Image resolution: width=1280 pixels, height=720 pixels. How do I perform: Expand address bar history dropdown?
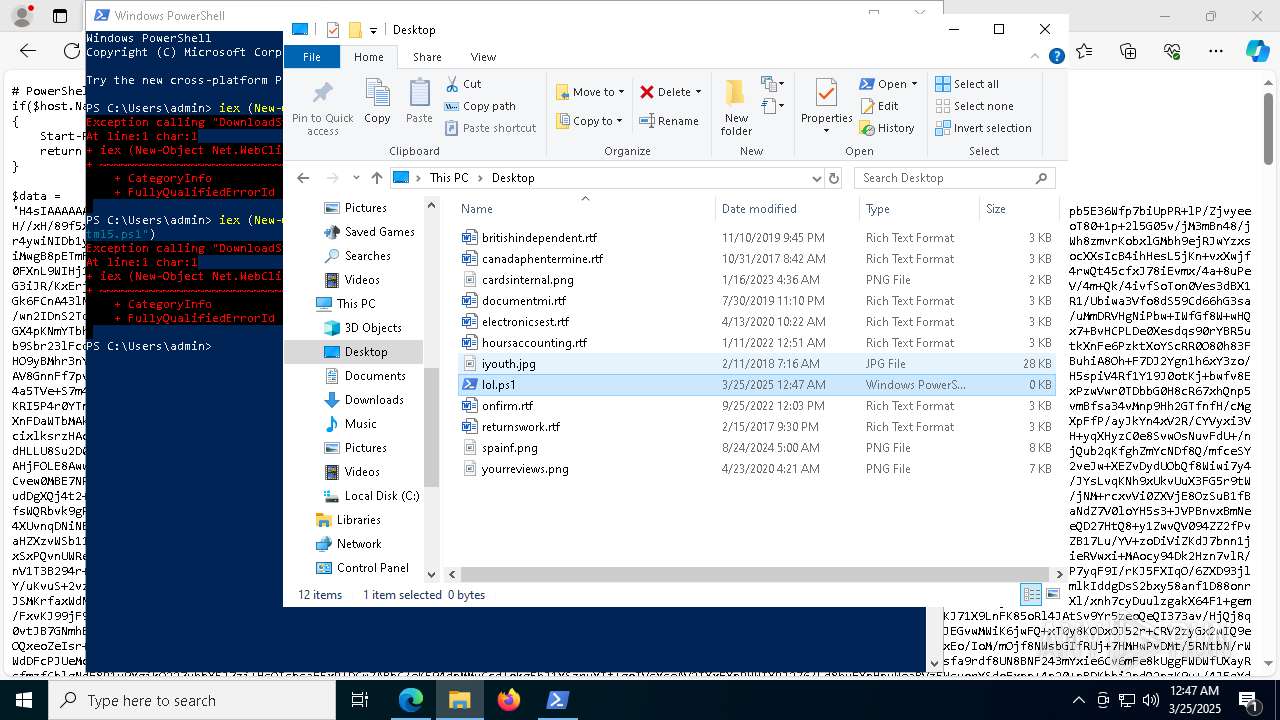tap(817, 178)
